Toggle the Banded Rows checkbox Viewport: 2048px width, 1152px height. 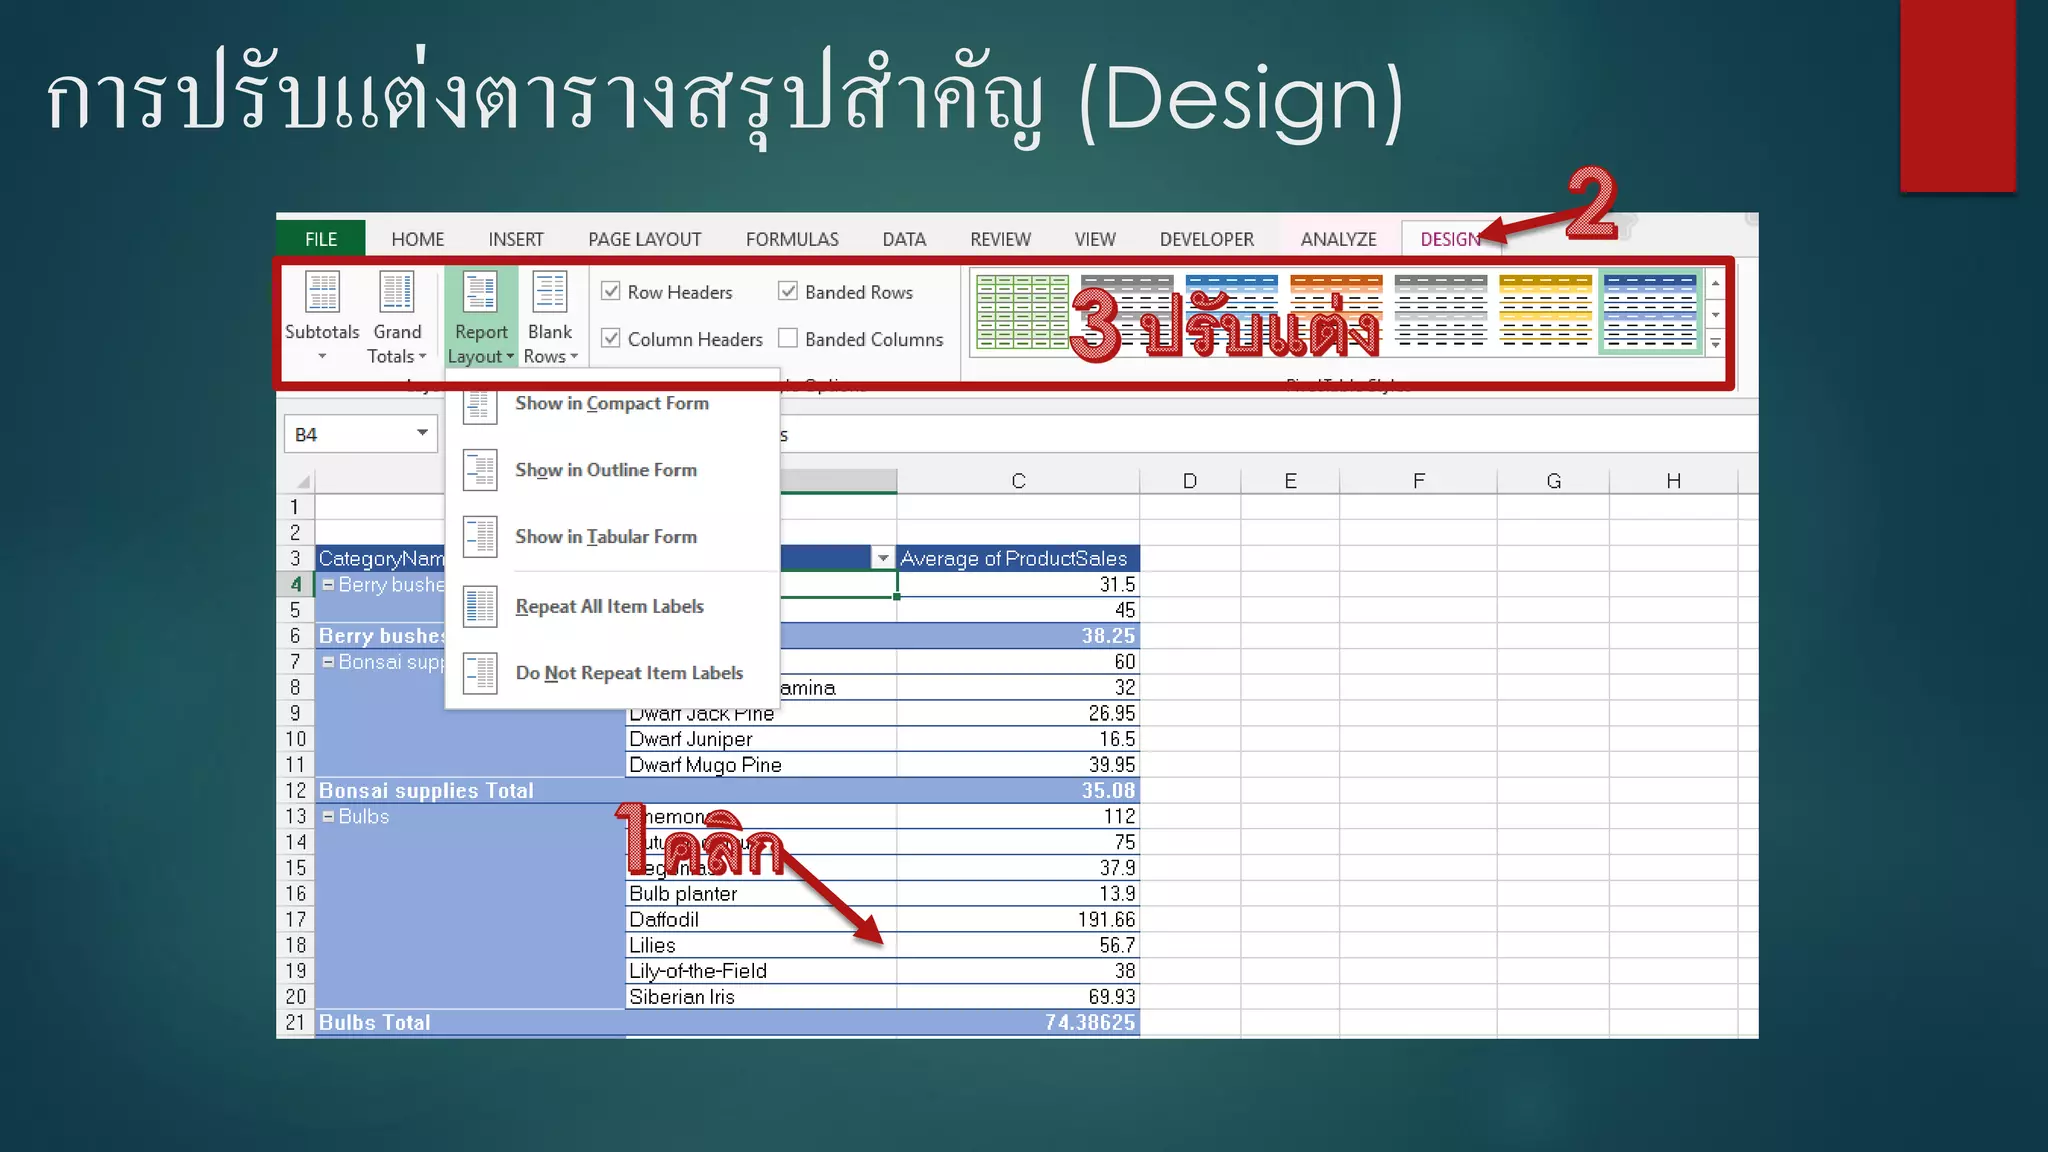(x=788, y=291)
